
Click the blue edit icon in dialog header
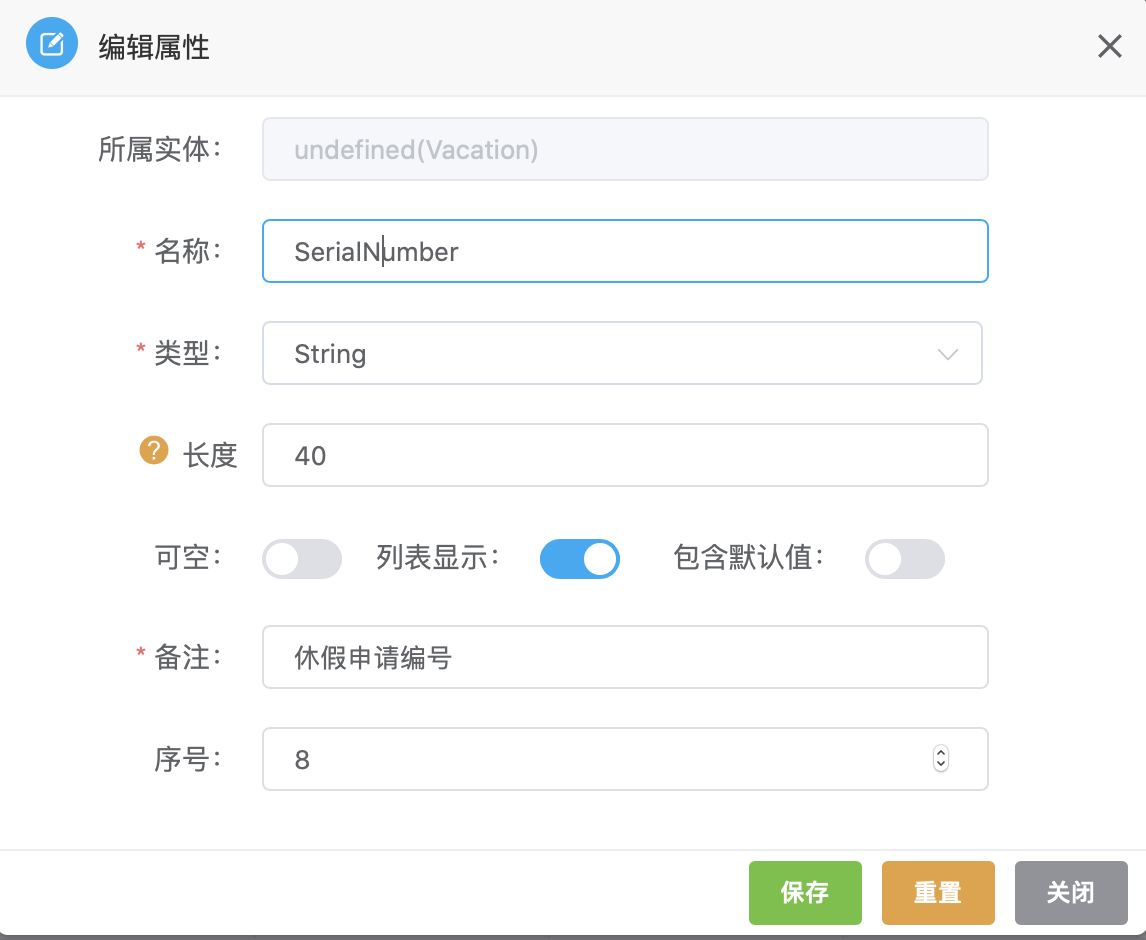(x=51, y=45)
